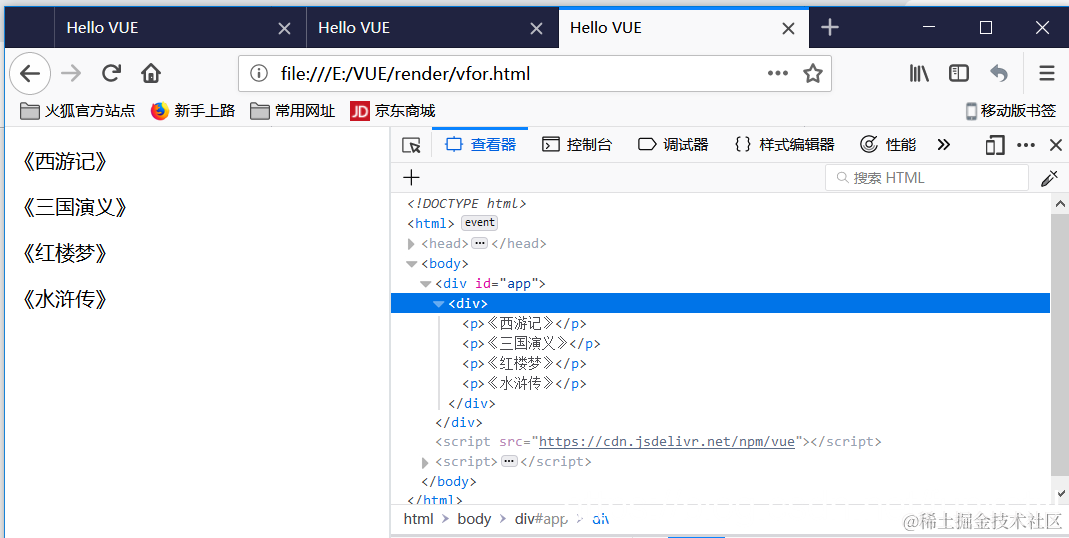
Task: Open page actions three-dot menu in the address bar
Action: 777,73
